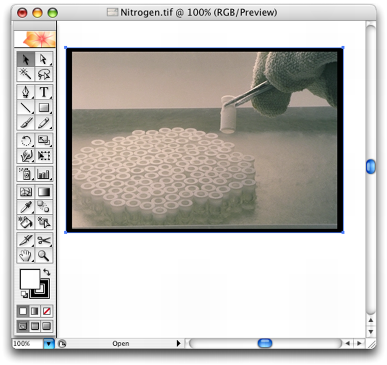
Task: Toggle Full Screen Mode with Menu Bar
Action: 35,326
